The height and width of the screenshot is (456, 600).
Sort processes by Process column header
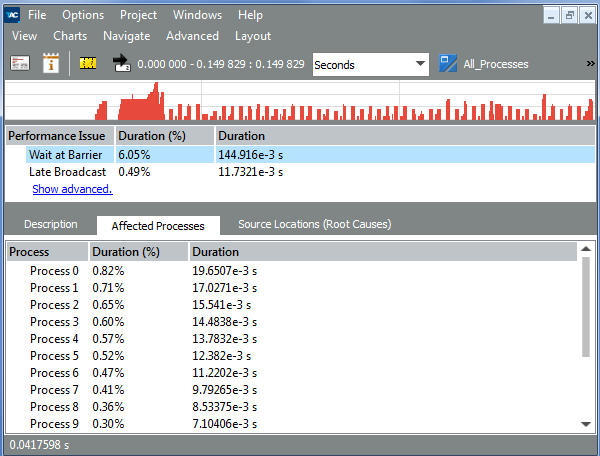click(47, 252)
